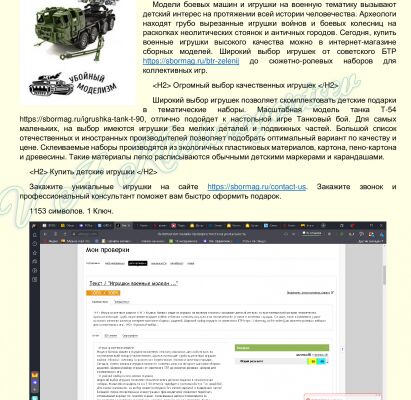Click the cyan score cell in results row
Viewport: 411px width, 400px height.
(322, 361)
